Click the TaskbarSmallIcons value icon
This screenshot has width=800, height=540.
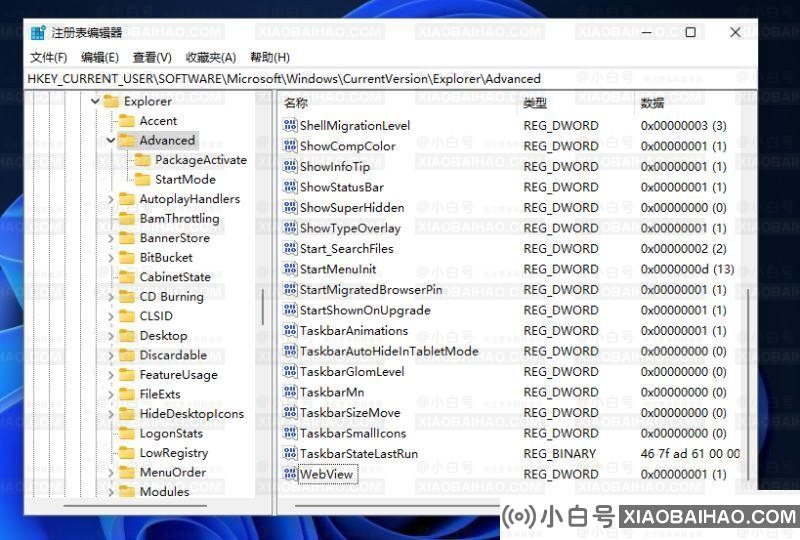coord(290,433)
